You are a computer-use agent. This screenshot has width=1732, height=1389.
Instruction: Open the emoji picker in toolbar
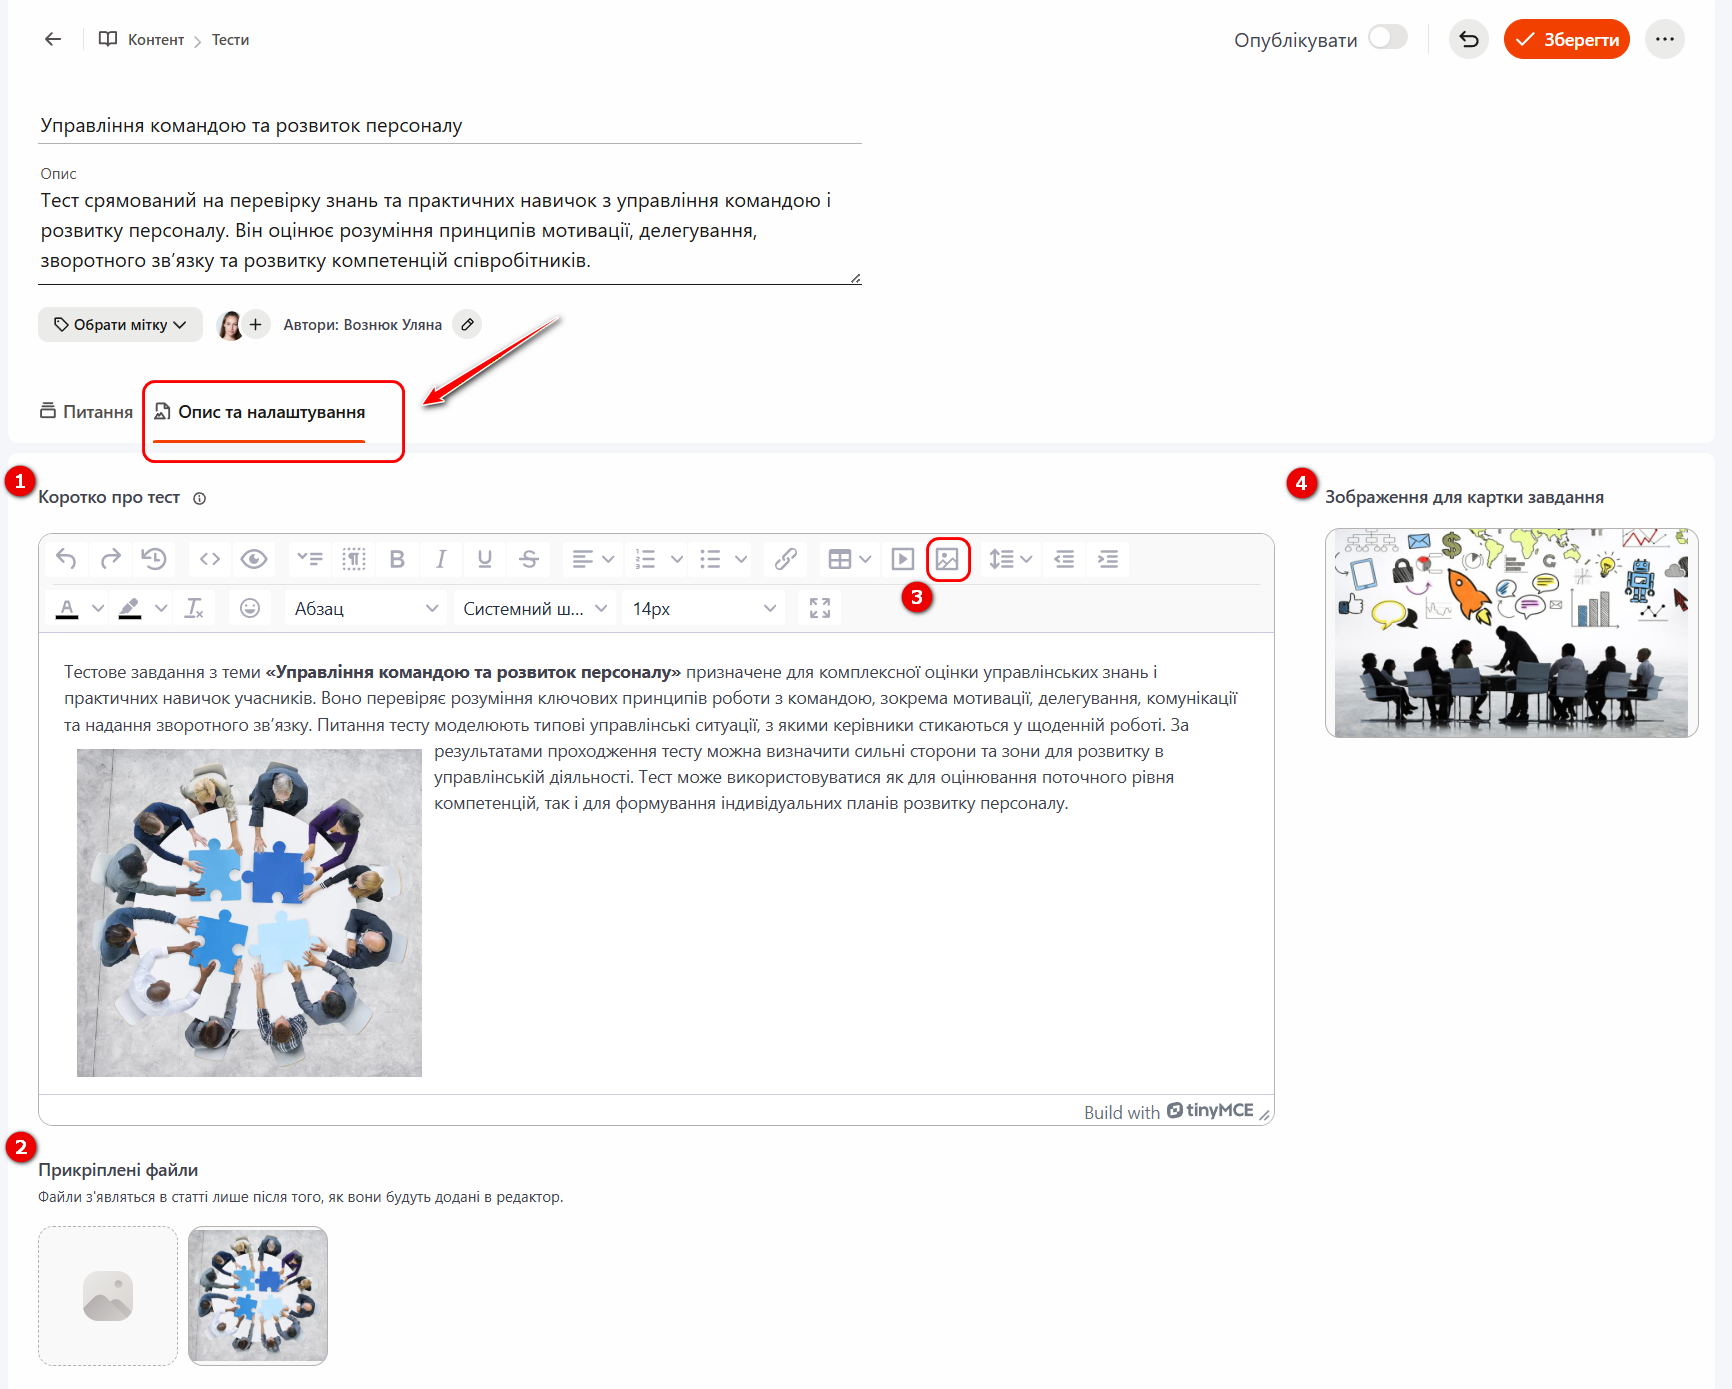coord(250,608)
